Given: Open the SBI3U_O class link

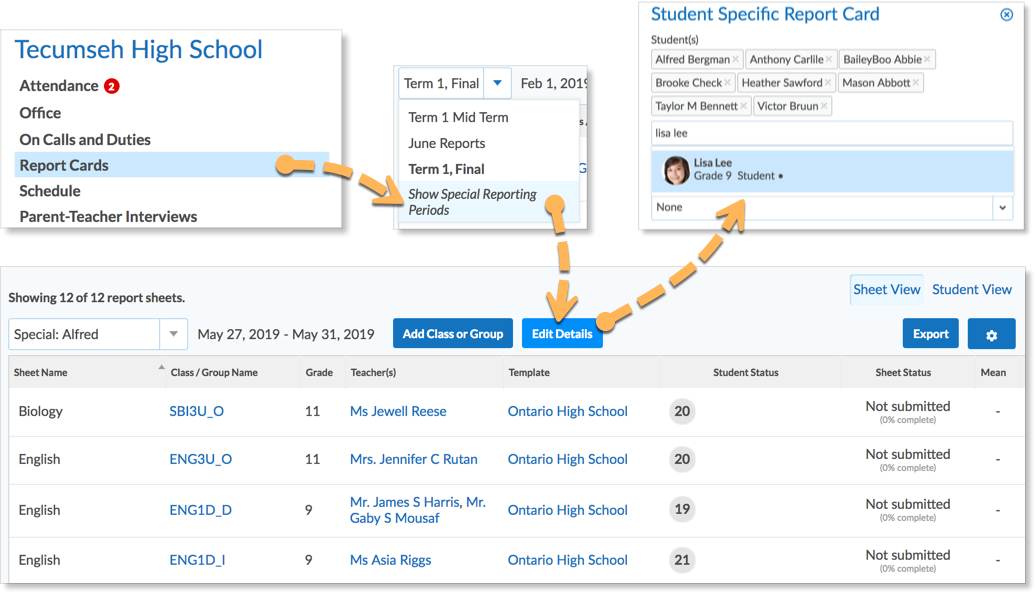Looking at the screenshot, I should [x=197, y=411].
